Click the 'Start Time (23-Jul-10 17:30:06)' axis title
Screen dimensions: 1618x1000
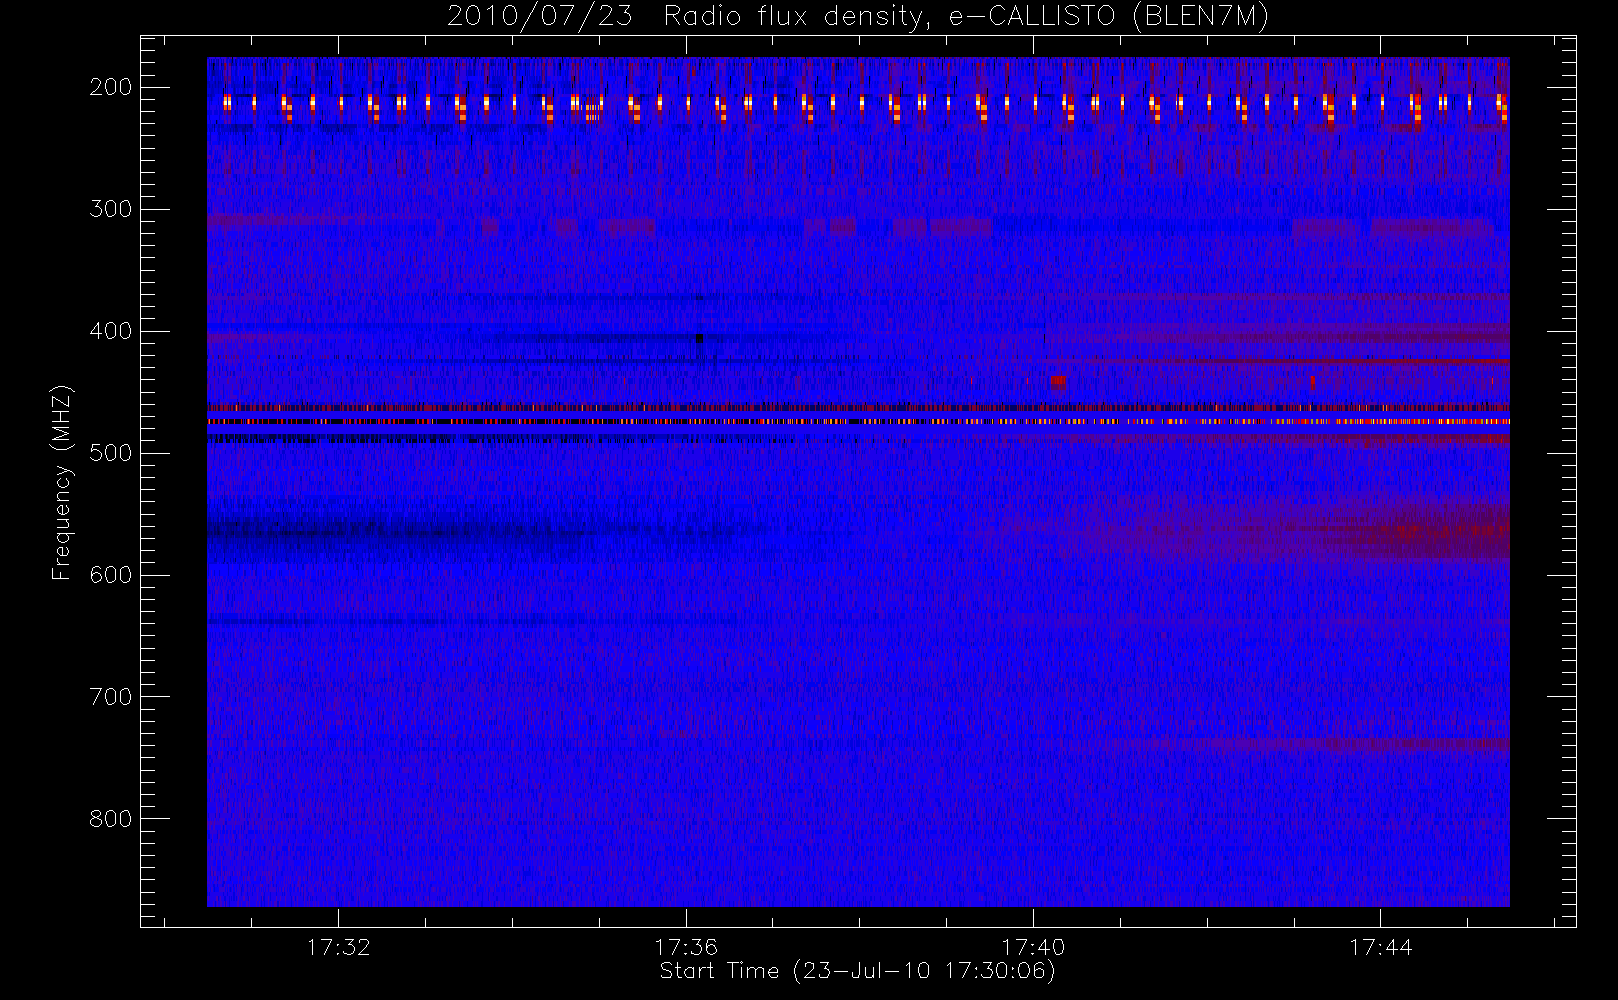click(x=857, y=971)
